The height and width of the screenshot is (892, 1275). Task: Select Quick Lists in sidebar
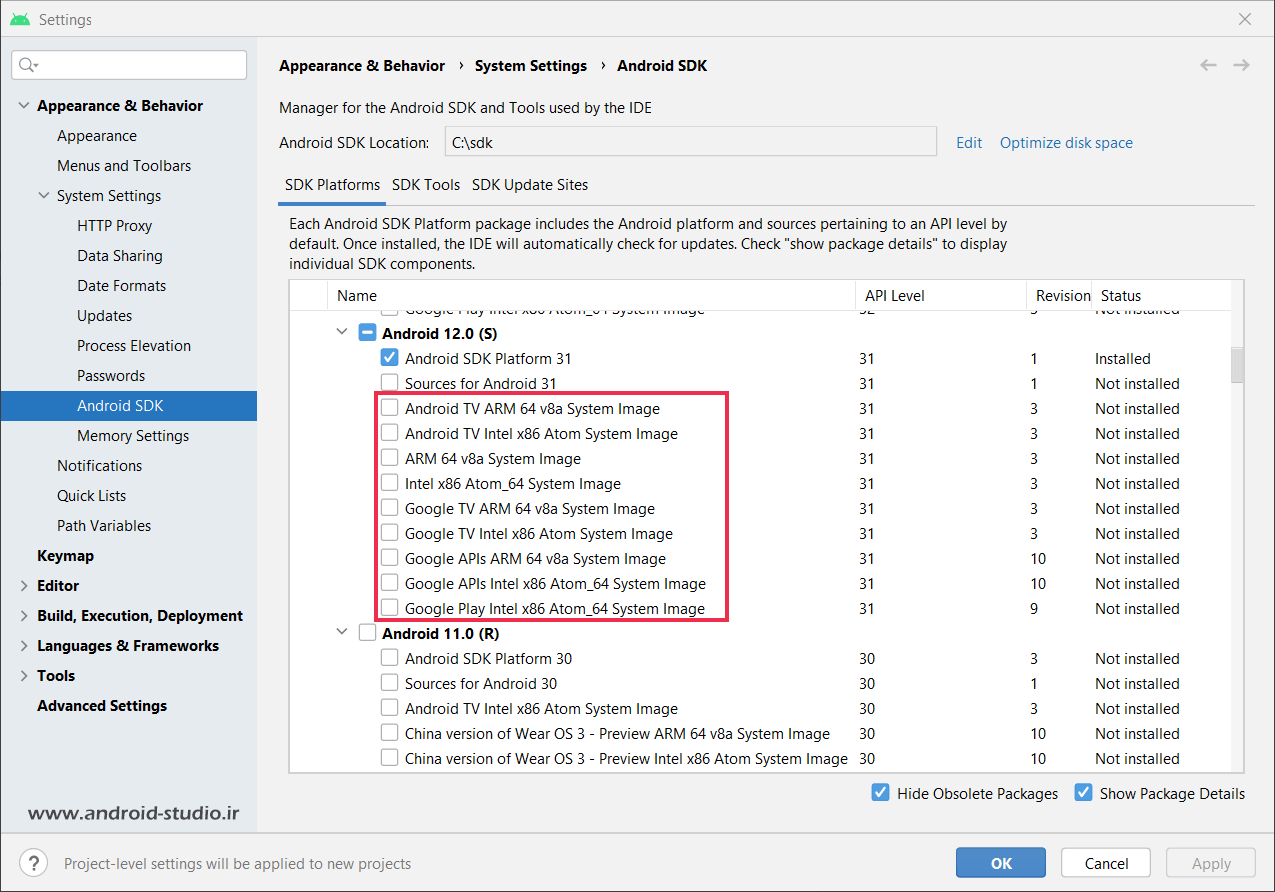pyautogui.click(x=92, y=496)
